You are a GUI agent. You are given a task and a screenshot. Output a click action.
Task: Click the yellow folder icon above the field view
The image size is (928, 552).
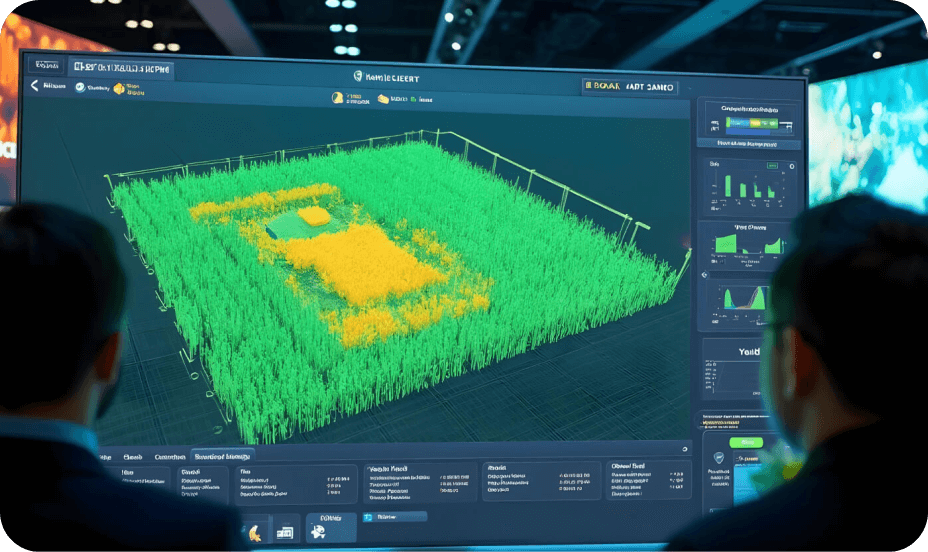click(x=382, y=99)
